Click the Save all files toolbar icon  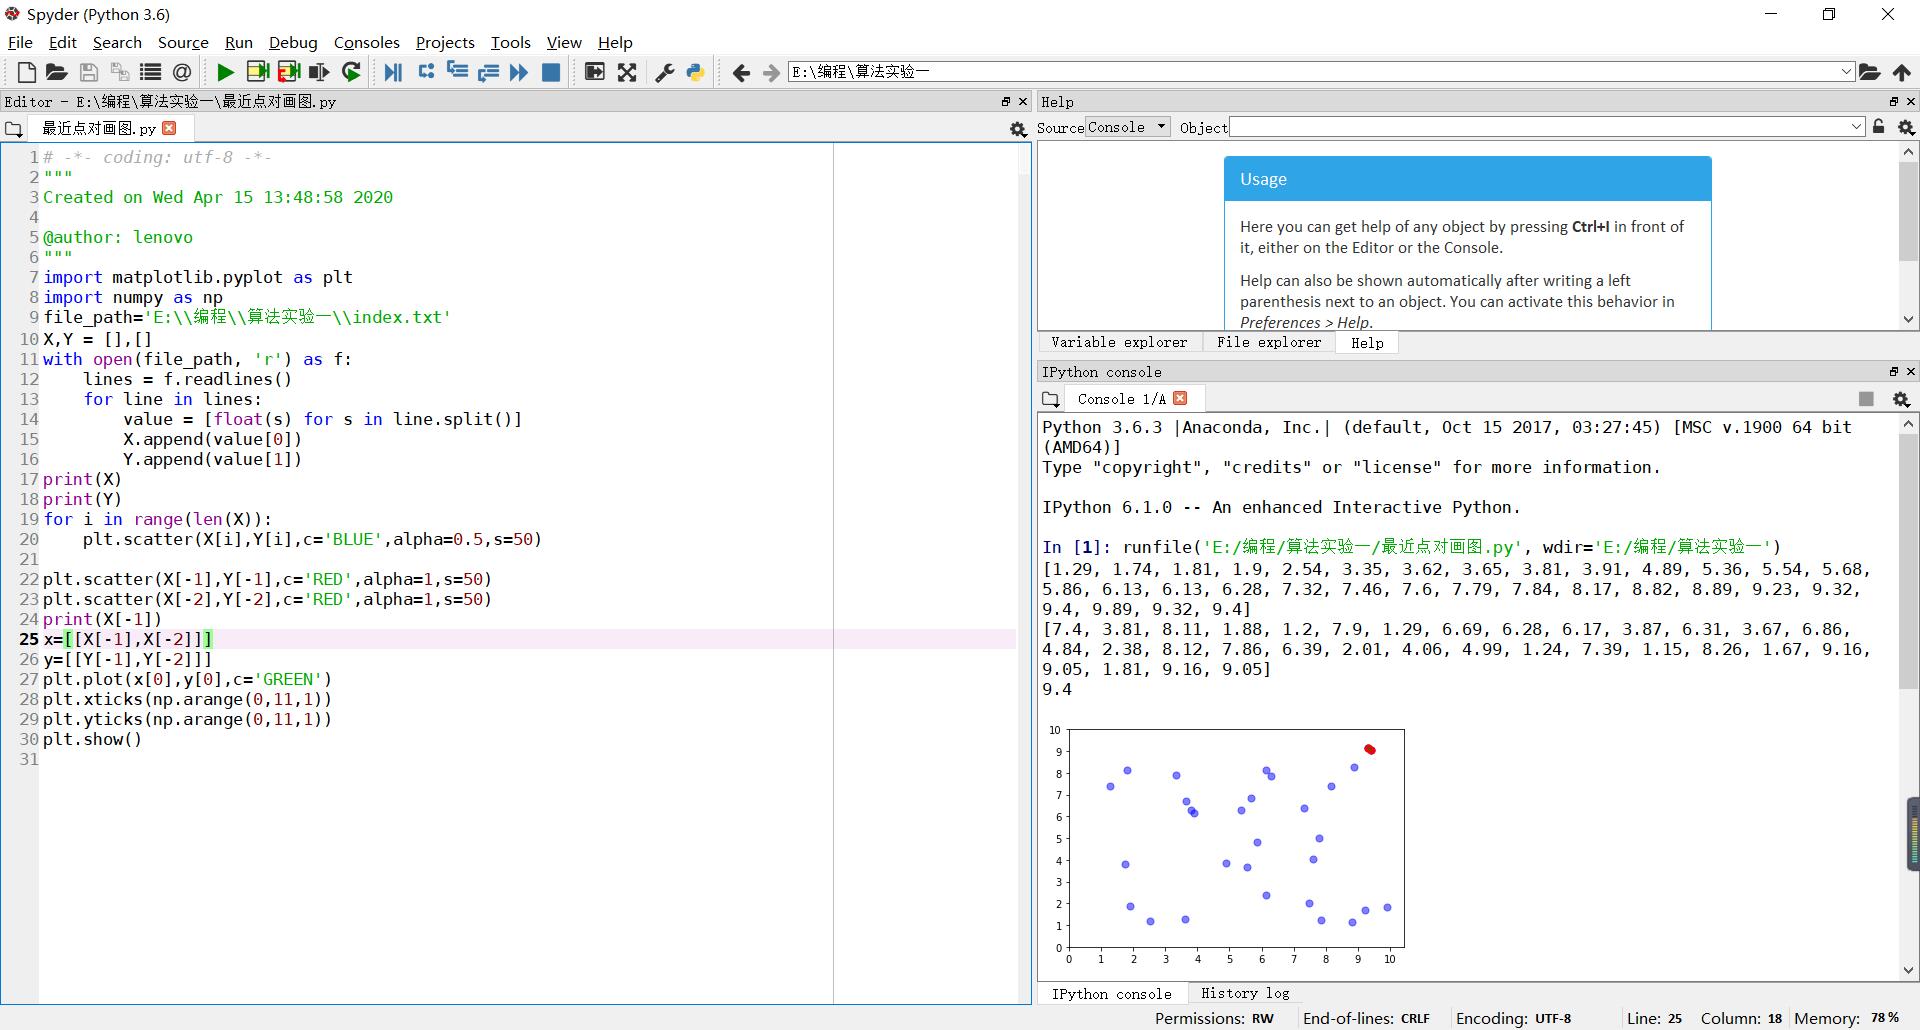pos(119,72)
